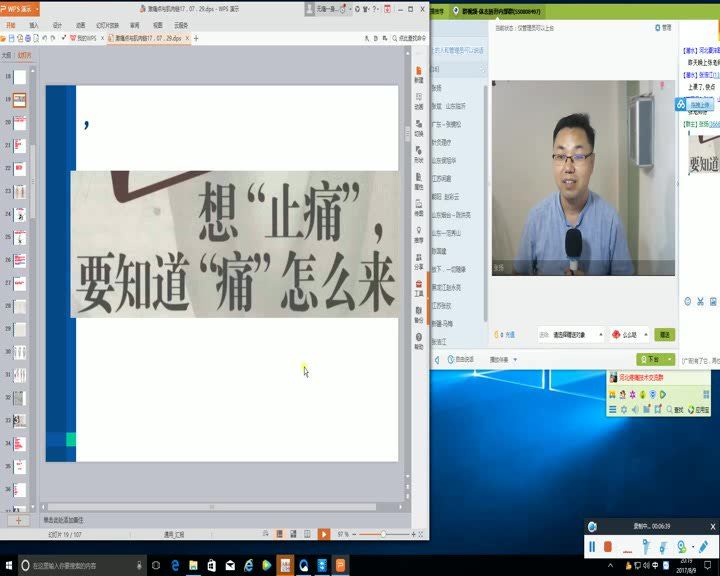
Task: Expand the 播放伴奏 dropdown arrow
Action: pos(515,360)
